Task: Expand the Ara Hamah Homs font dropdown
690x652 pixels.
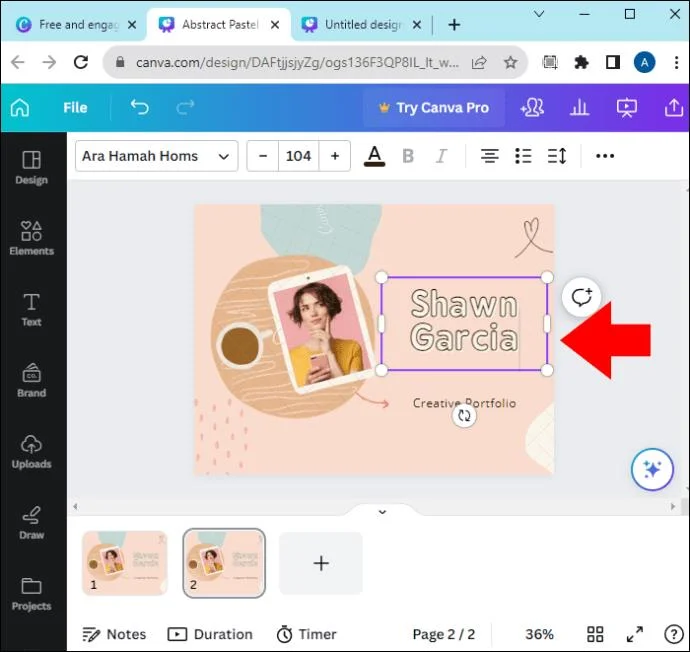Action: tap(157, 156)
